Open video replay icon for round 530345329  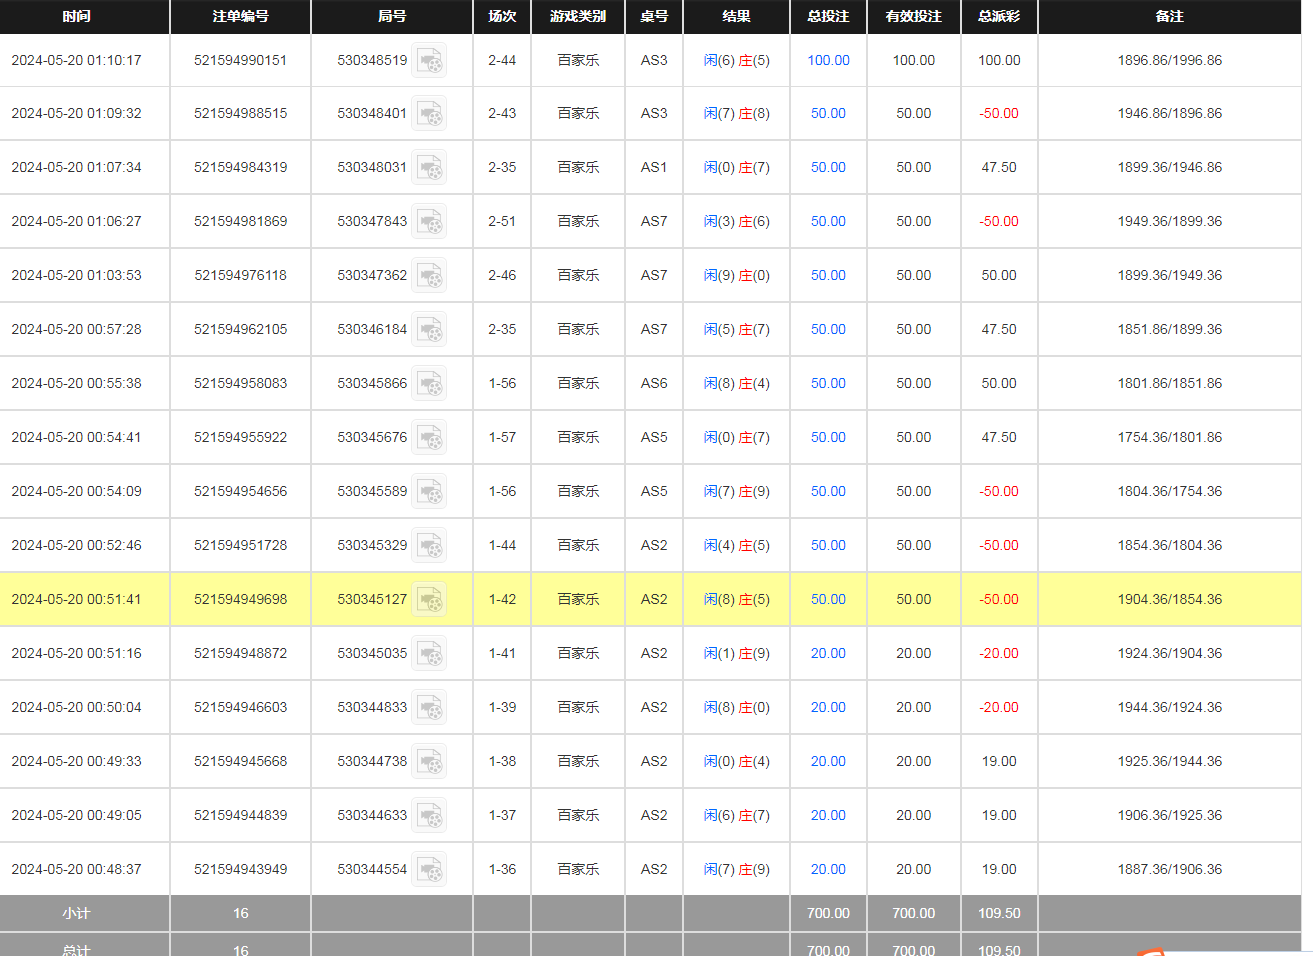click(430, 546)
